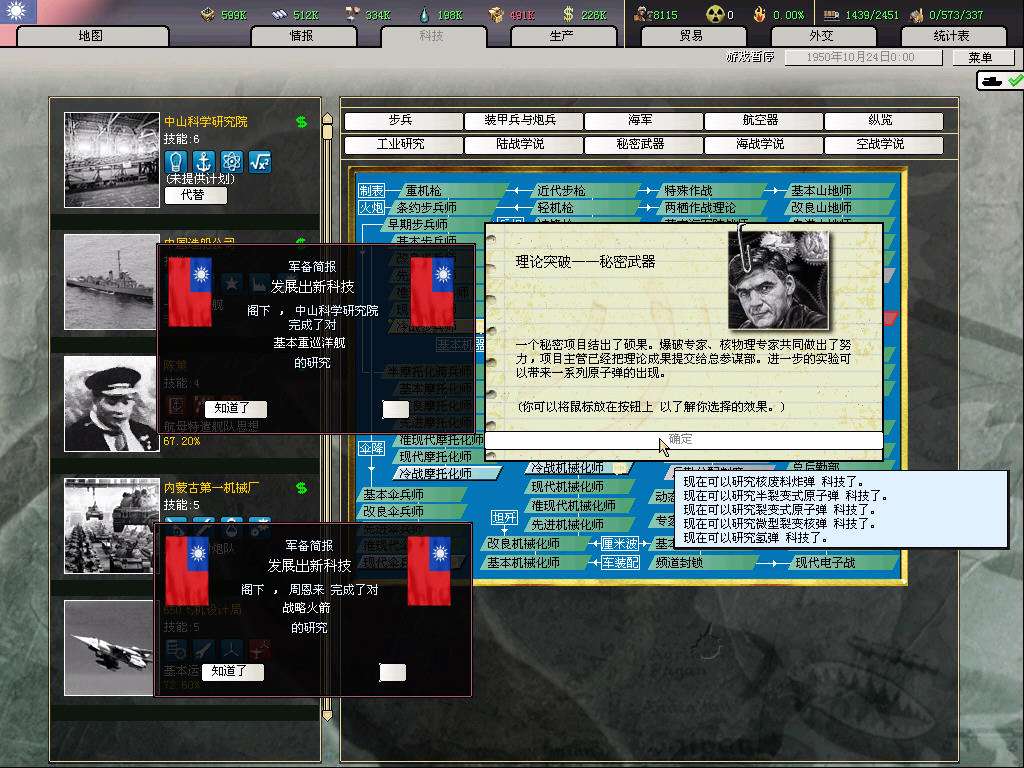Click the tank icon with green checkmark

pyautogui.click(x=1000, y=81)
